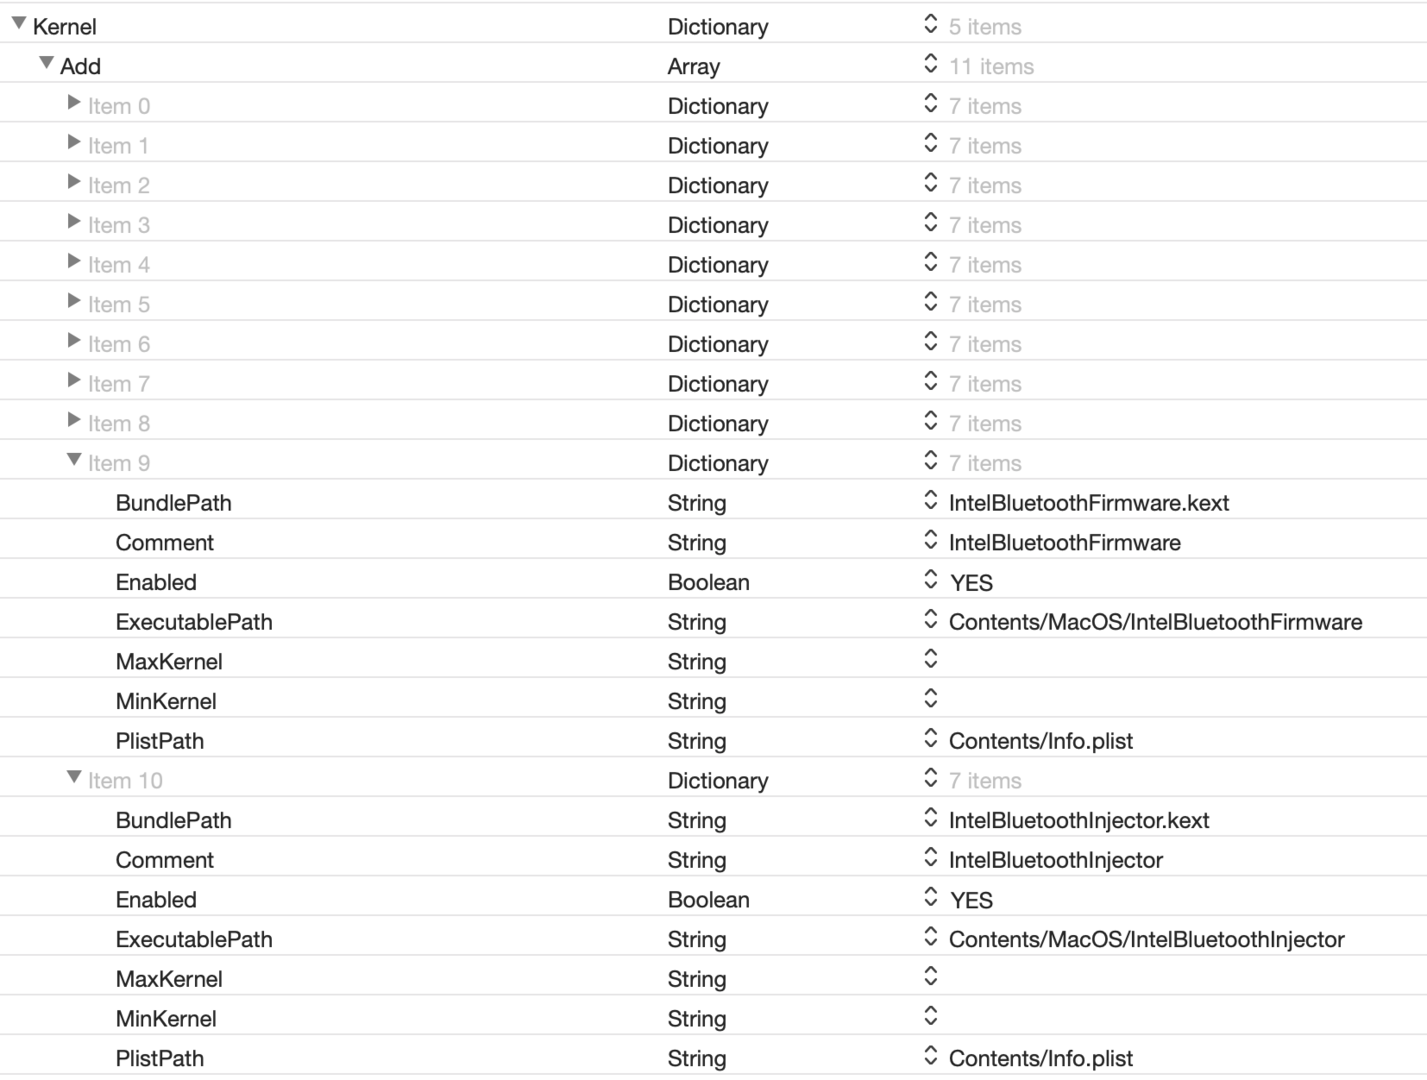The image size is (1427, 1080).
Task: Expand Item 0 disclosure triangle
Action: pos(74,103)
